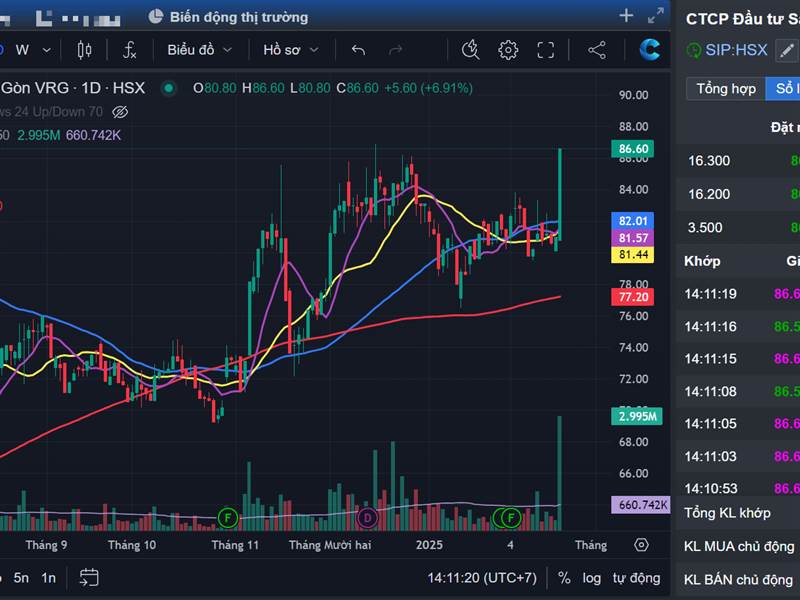800x600 pixels.
Task: Open the candlestick chart type selector
Action: (84, 50)
